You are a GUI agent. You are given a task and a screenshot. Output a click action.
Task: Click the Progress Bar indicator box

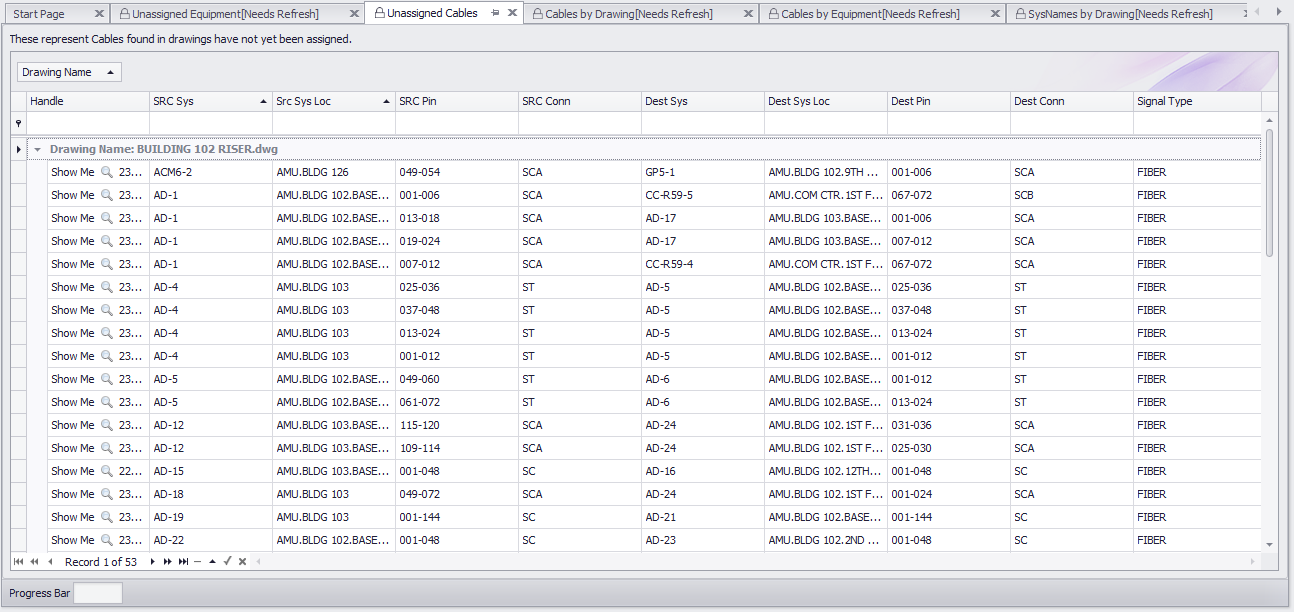98,593
